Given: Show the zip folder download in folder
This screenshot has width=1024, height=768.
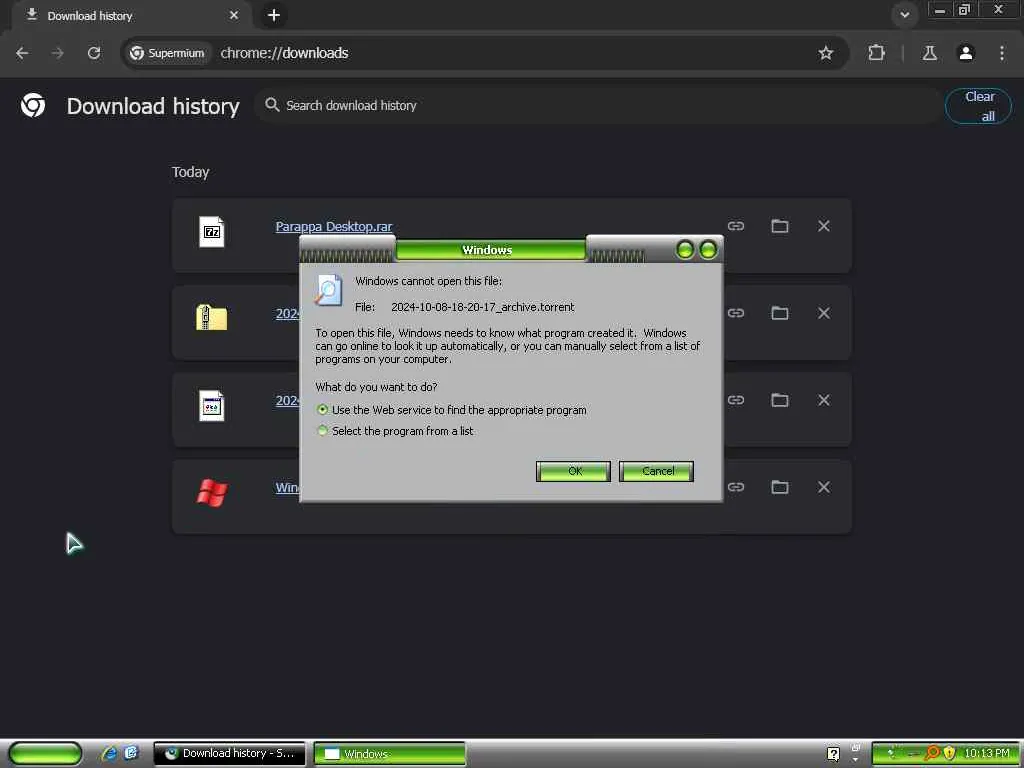Looking at the screenshot, I should point(780,313).
